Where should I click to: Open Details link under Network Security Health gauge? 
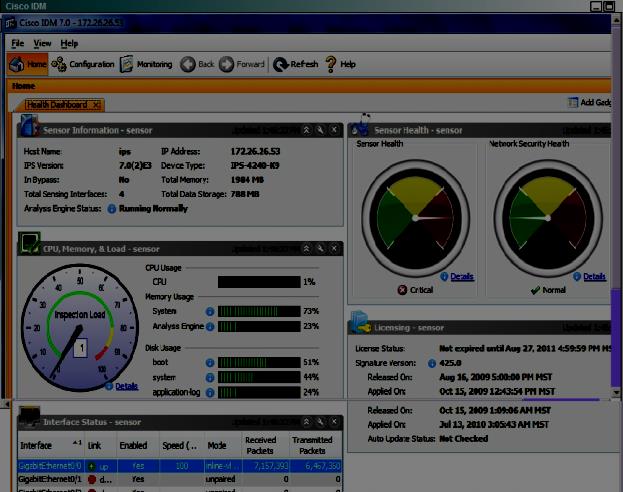click(594, 276)
